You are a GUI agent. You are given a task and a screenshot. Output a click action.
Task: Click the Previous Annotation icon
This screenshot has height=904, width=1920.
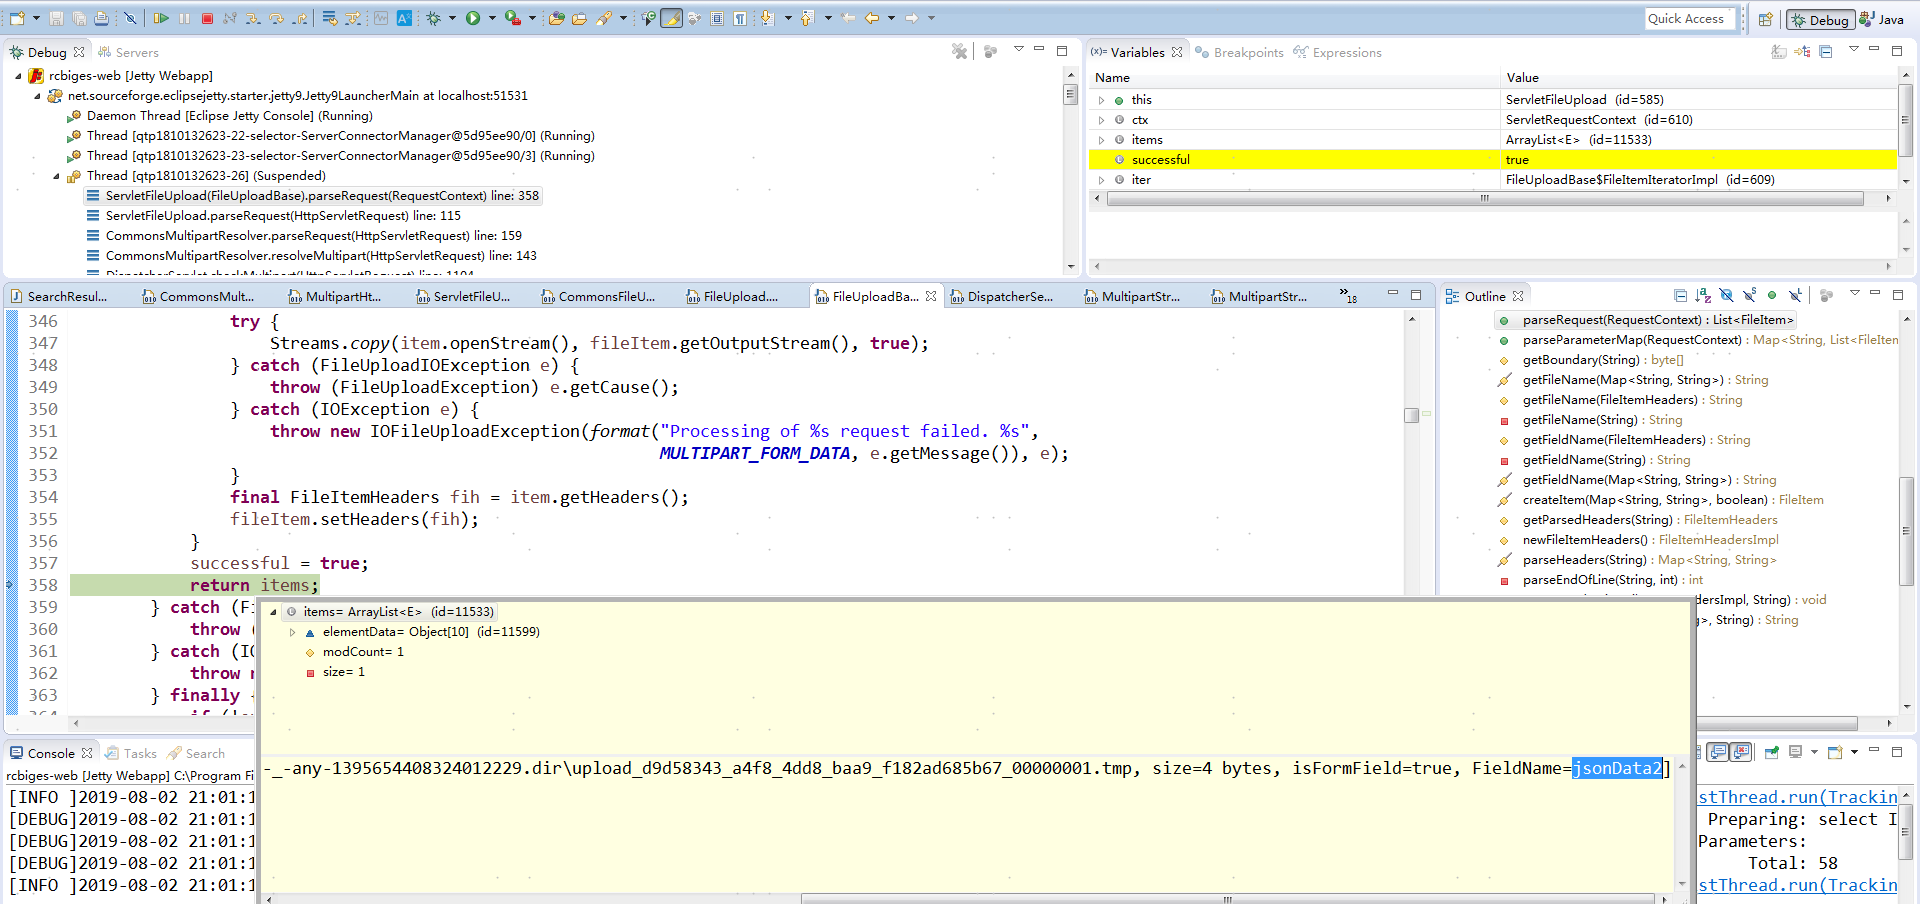click(807, 18)
